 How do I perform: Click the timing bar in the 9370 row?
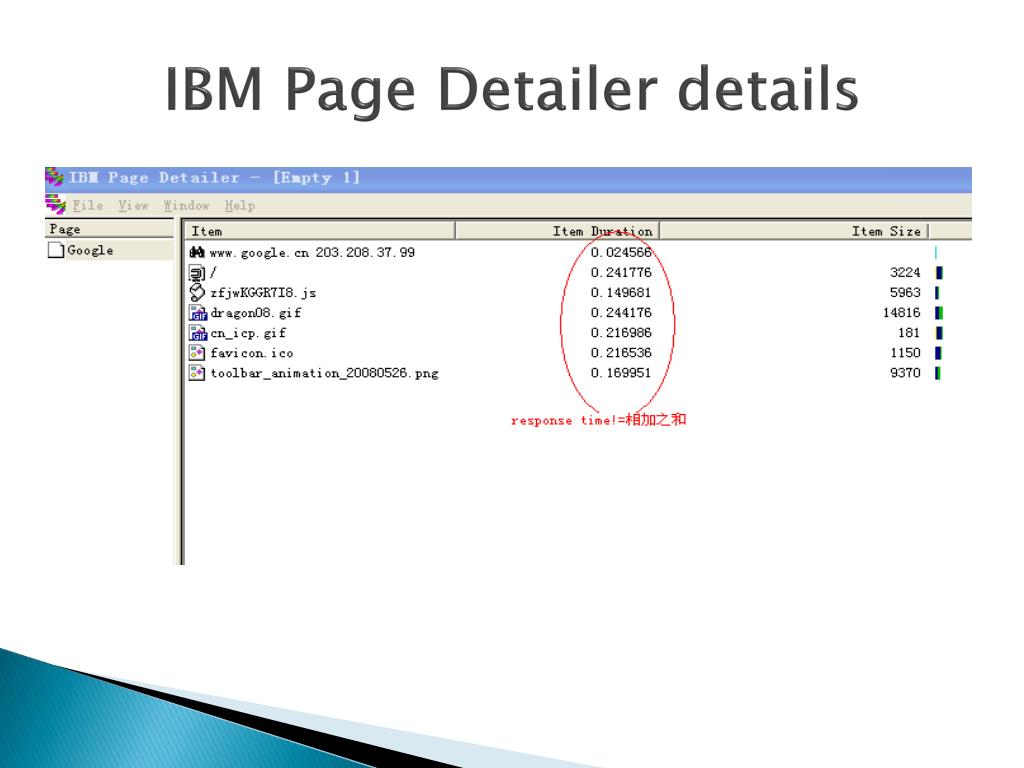point(938,373)
